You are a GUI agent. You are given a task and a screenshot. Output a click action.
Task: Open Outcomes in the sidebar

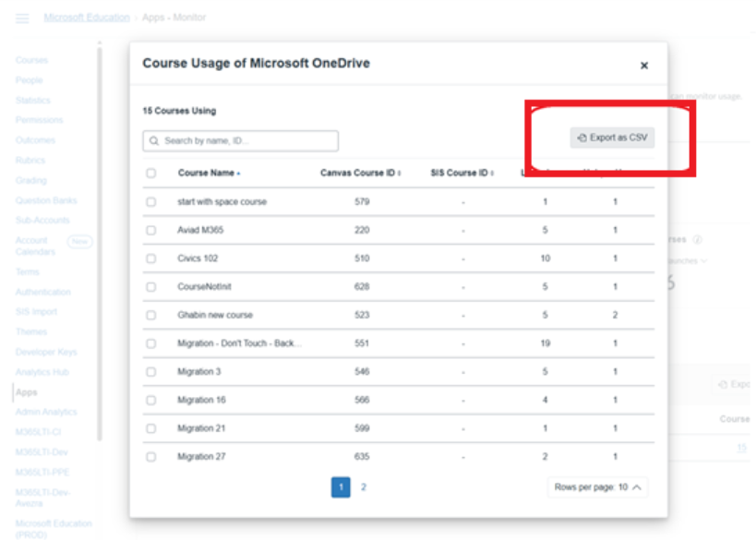pos(35,140)
